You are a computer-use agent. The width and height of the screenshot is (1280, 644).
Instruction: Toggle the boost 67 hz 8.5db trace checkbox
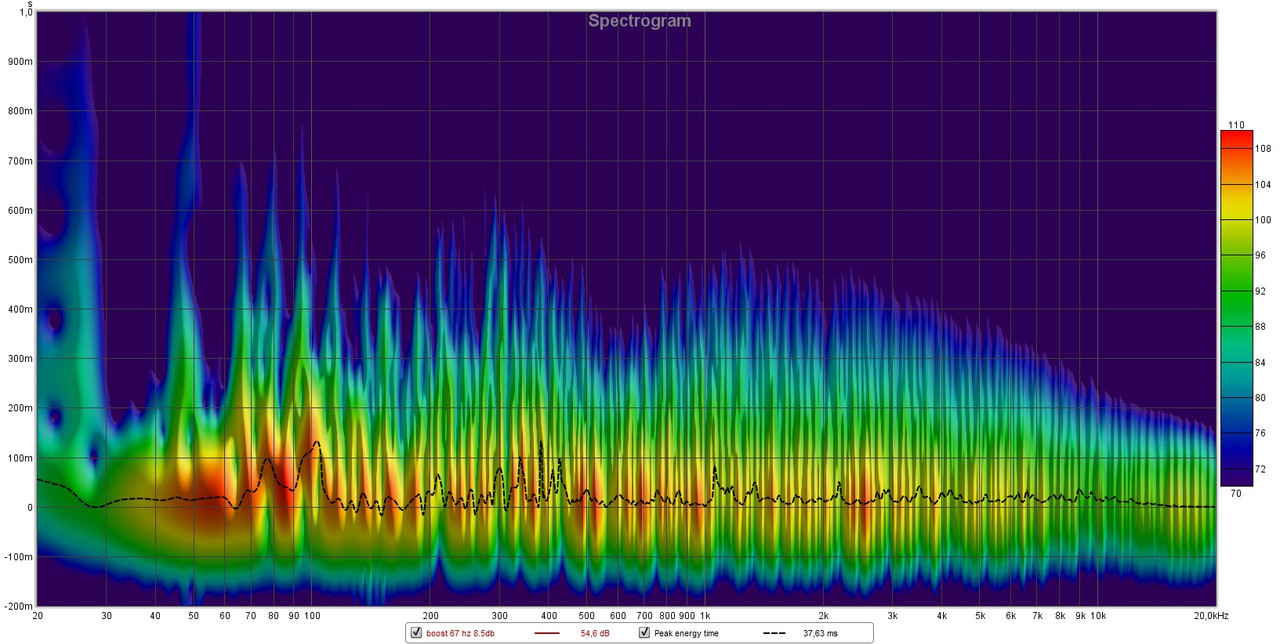(416, 633)
